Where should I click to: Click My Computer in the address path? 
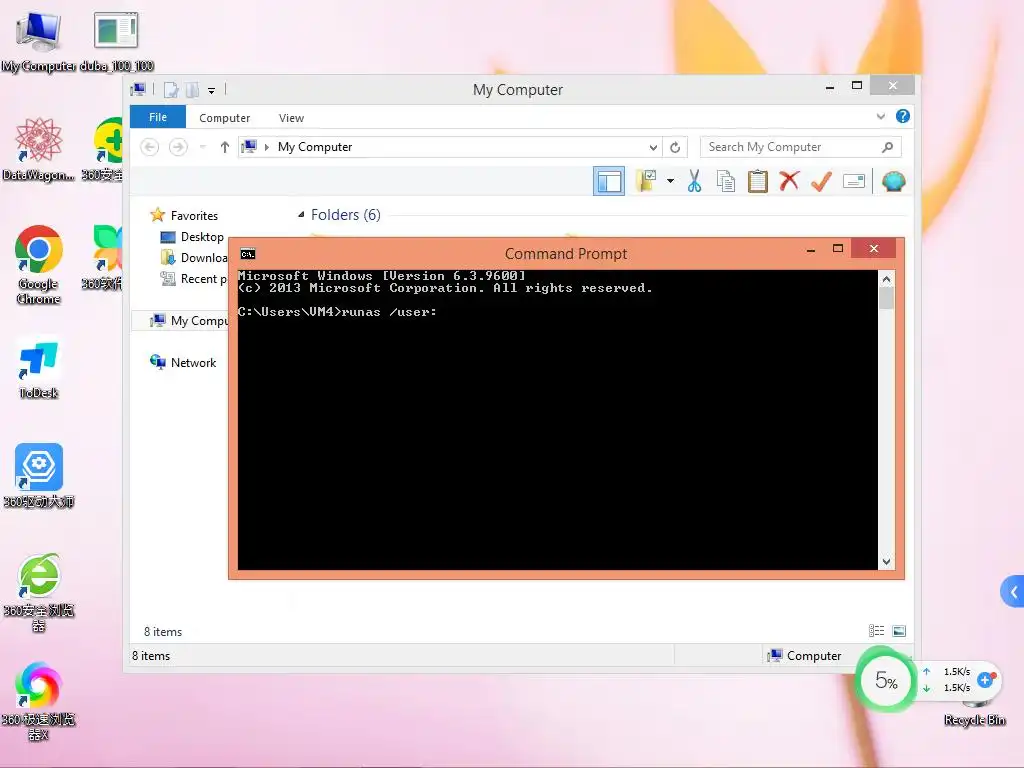click(x=315, y=147)
